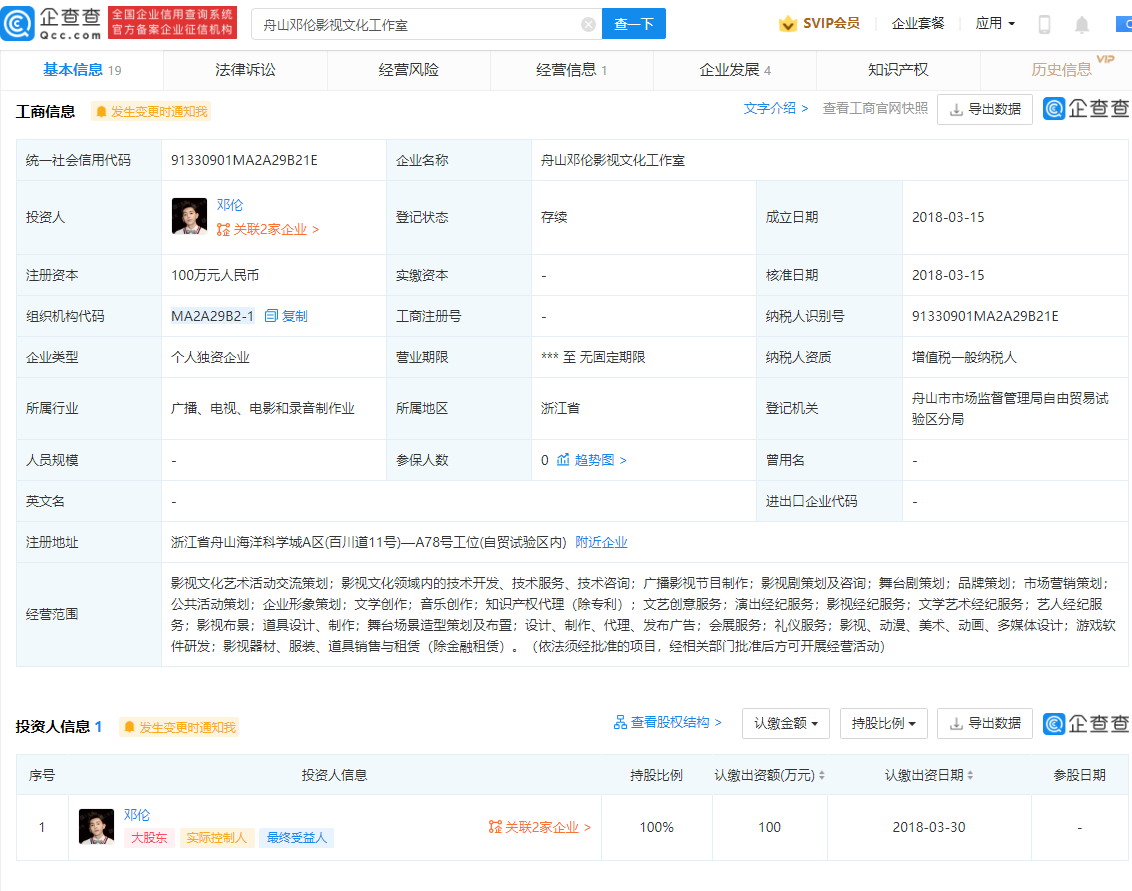1132x891 pixels.
Task: Open the 经营风险 tab
Action: click(x=409, y=70)
